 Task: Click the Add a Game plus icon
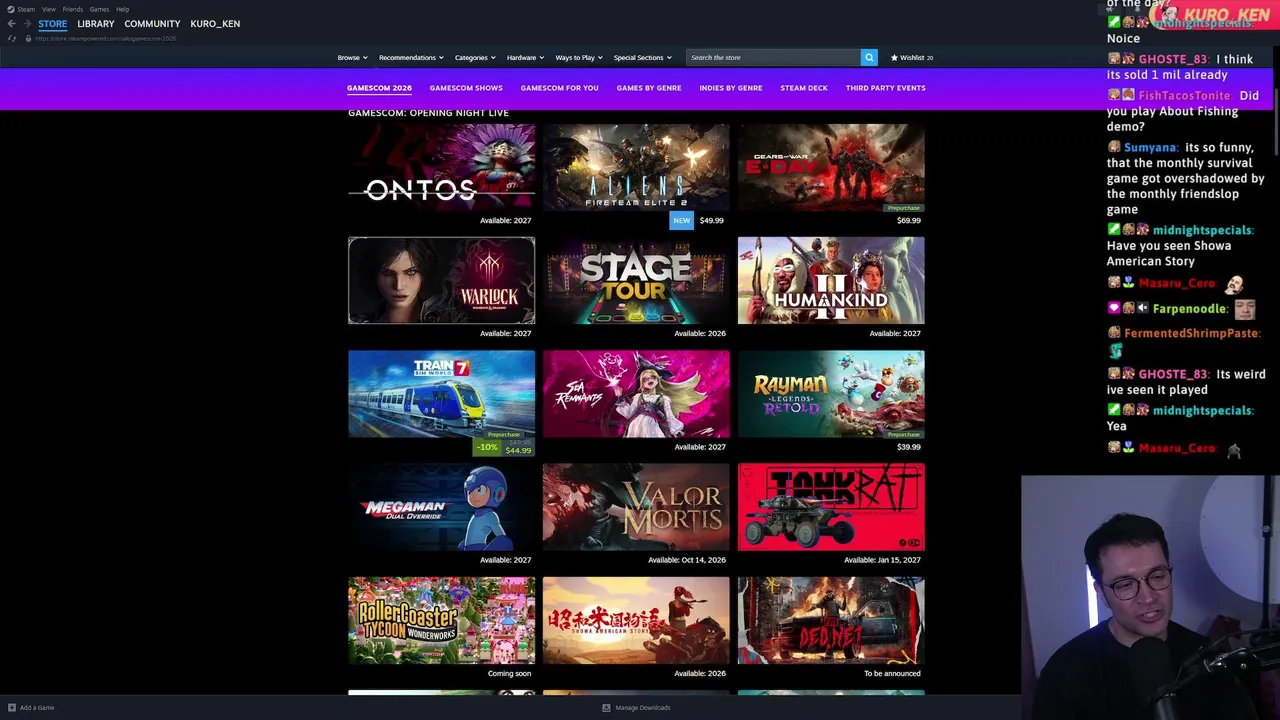tap(12, 707)
